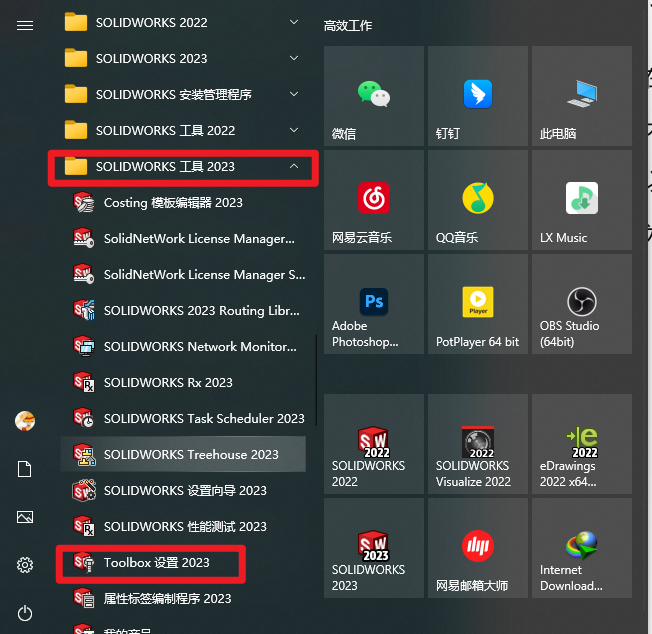The image size is (652, 634).
Task: Expand SOLIDWORKS 安装管理程序 folder chevron
Action: (x=294, y=94)
